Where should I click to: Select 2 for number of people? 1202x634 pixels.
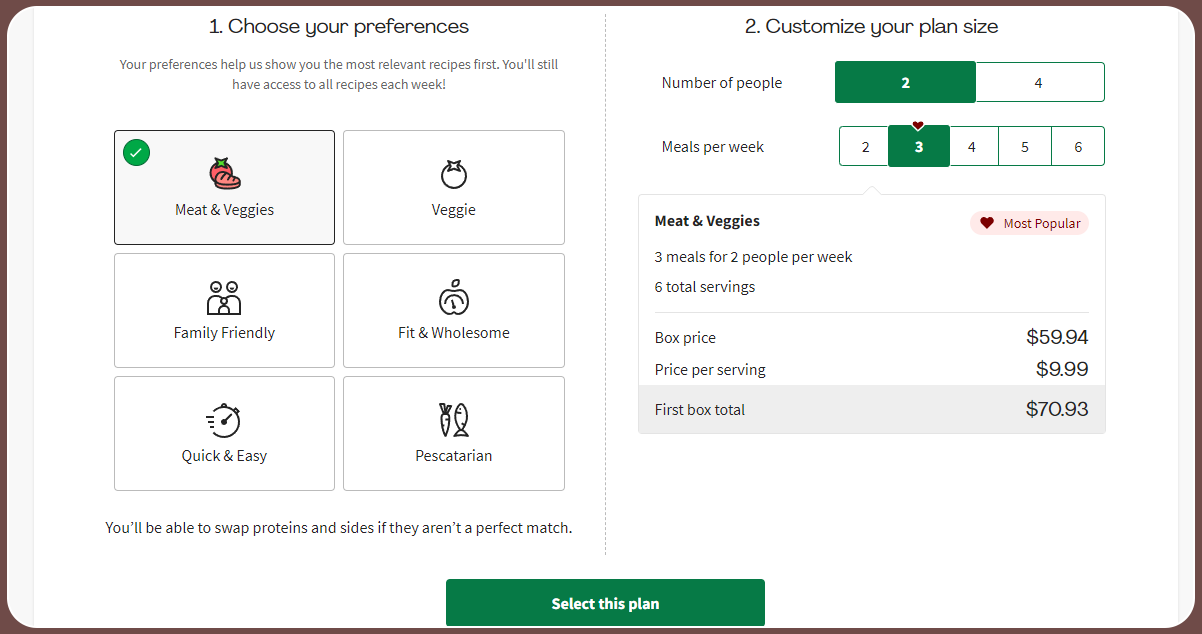tap(905, 83)
